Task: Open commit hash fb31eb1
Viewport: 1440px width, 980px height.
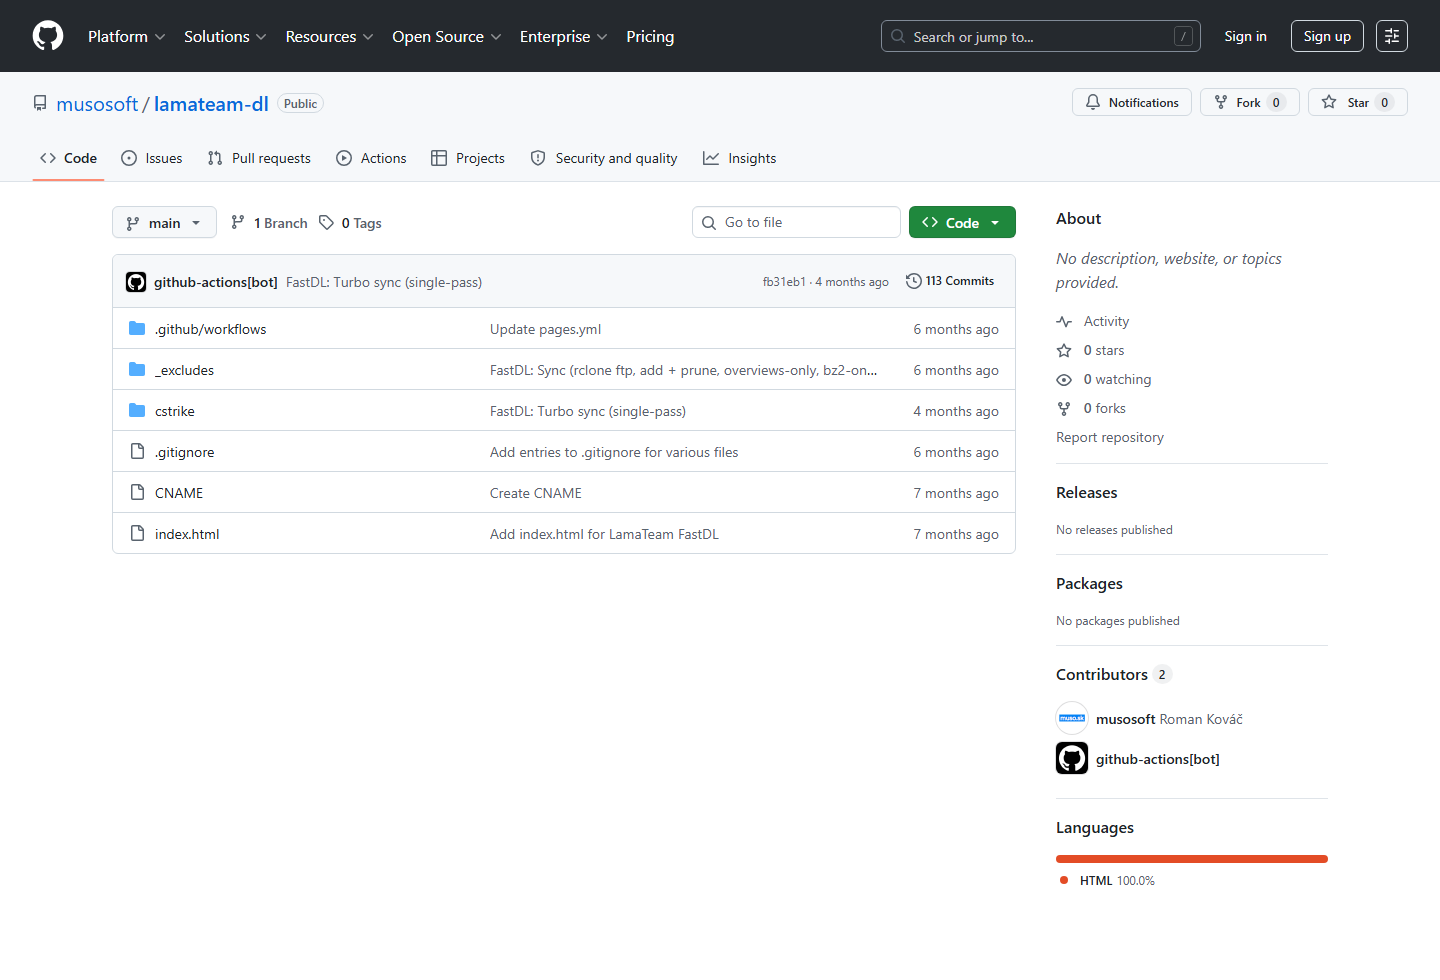Action: pos(784,282)
